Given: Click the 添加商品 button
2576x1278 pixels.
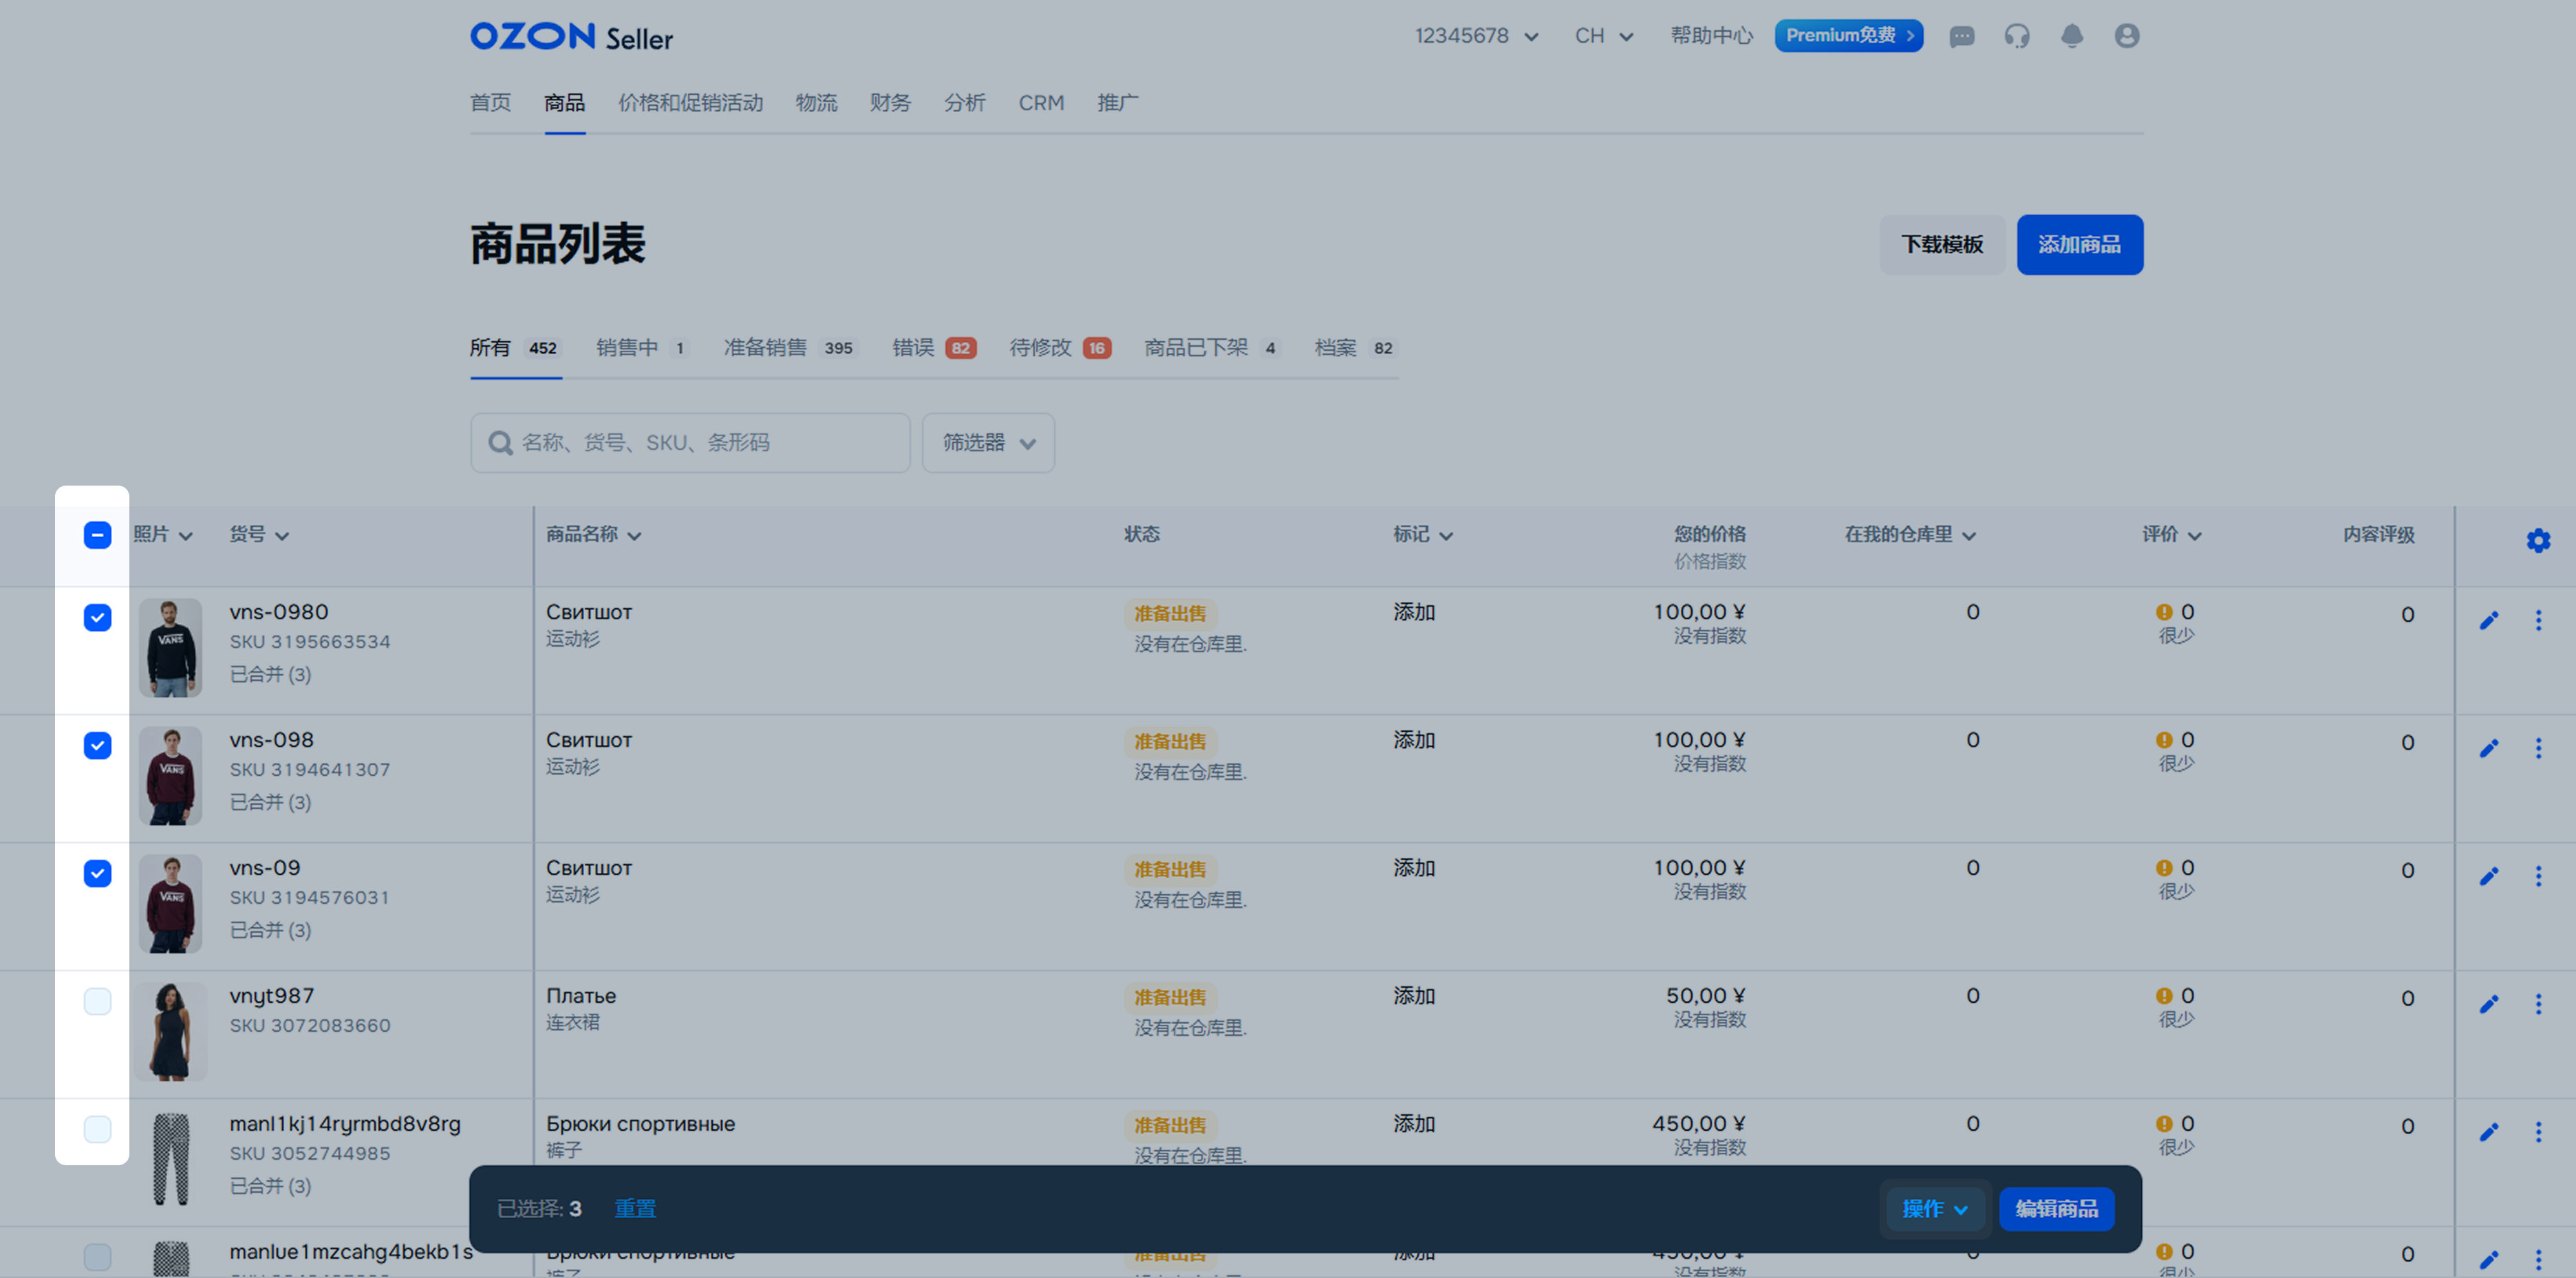Looking at the screenshot, I should (x=2078, y=245).
